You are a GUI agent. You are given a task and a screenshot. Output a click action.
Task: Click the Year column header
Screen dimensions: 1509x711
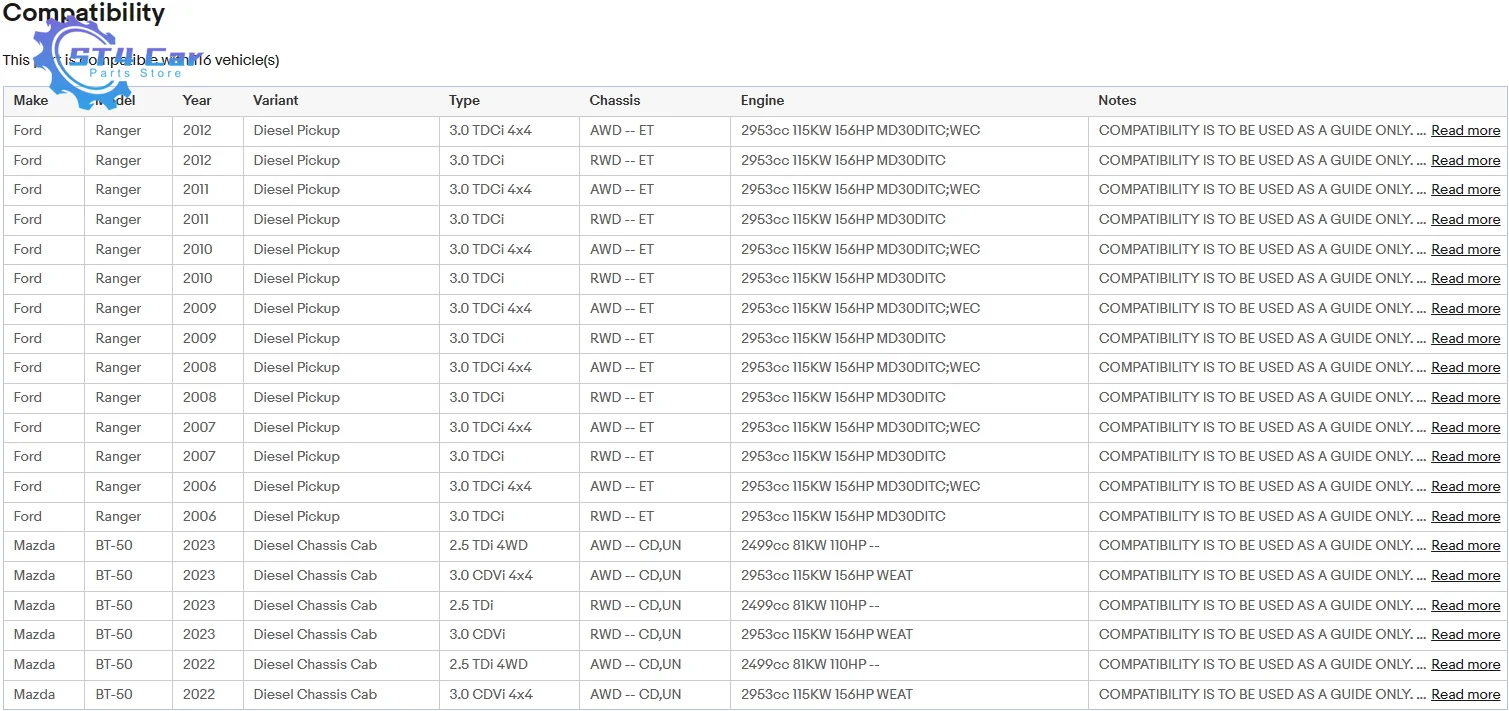197,100
